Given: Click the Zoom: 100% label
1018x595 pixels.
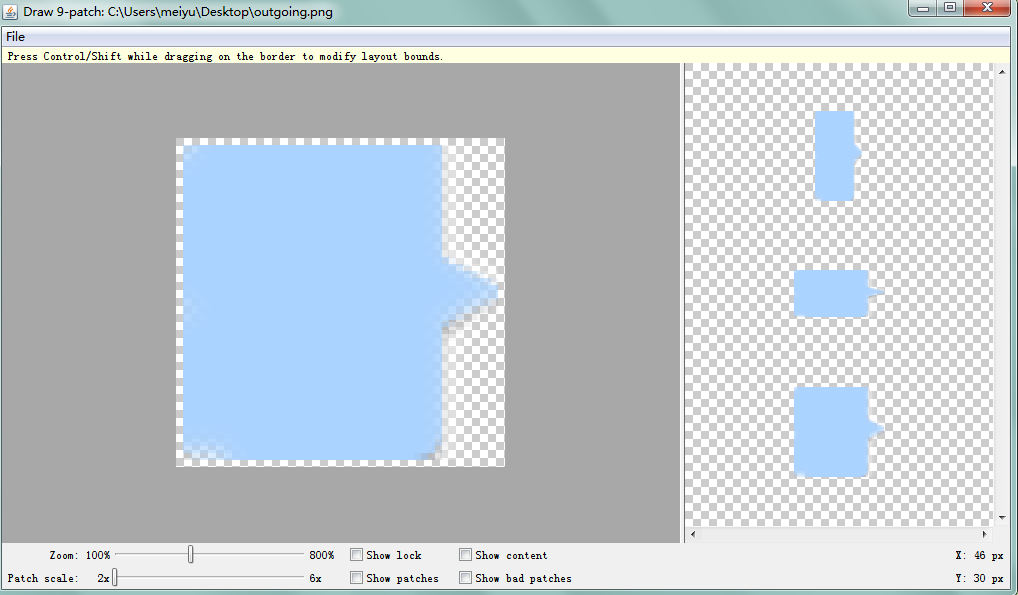Looking at the screenshot, I should 80,555.
